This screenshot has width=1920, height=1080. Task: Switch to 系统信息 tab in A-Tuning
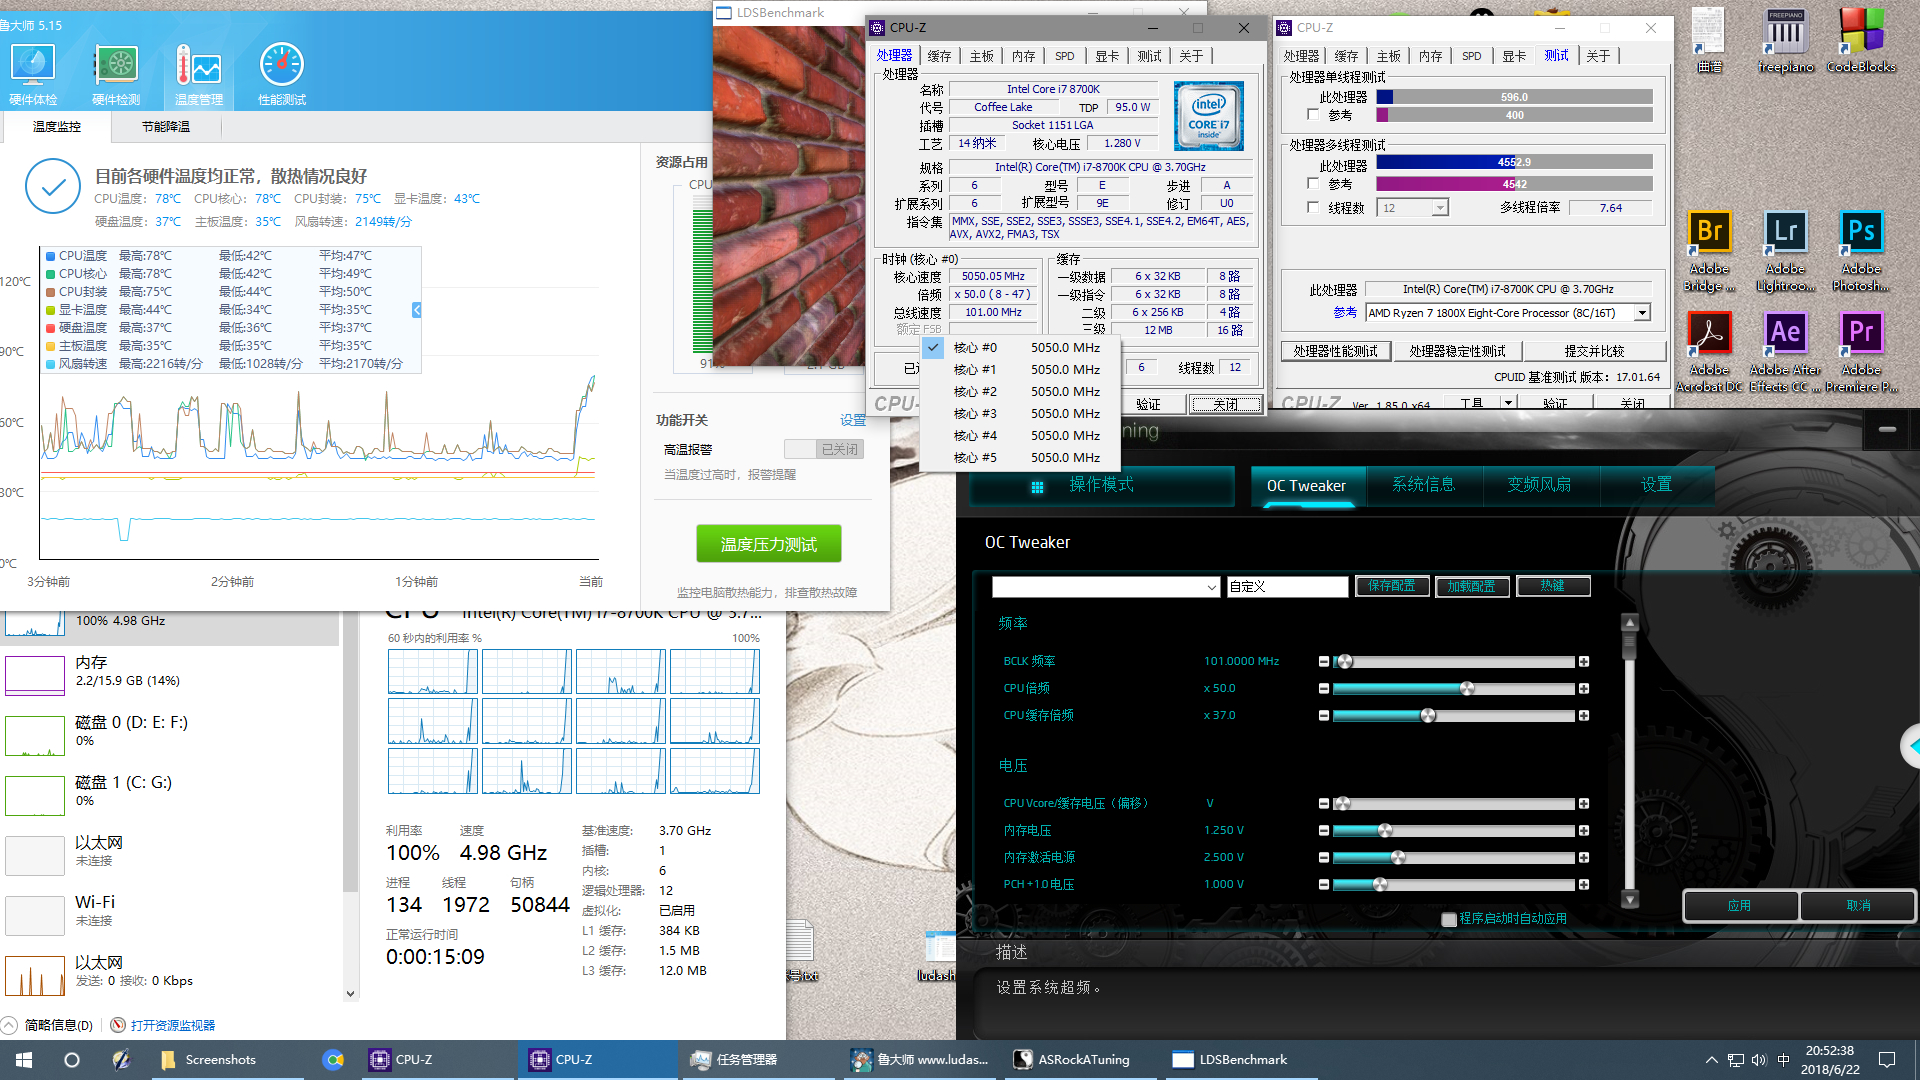[1424, 485]
